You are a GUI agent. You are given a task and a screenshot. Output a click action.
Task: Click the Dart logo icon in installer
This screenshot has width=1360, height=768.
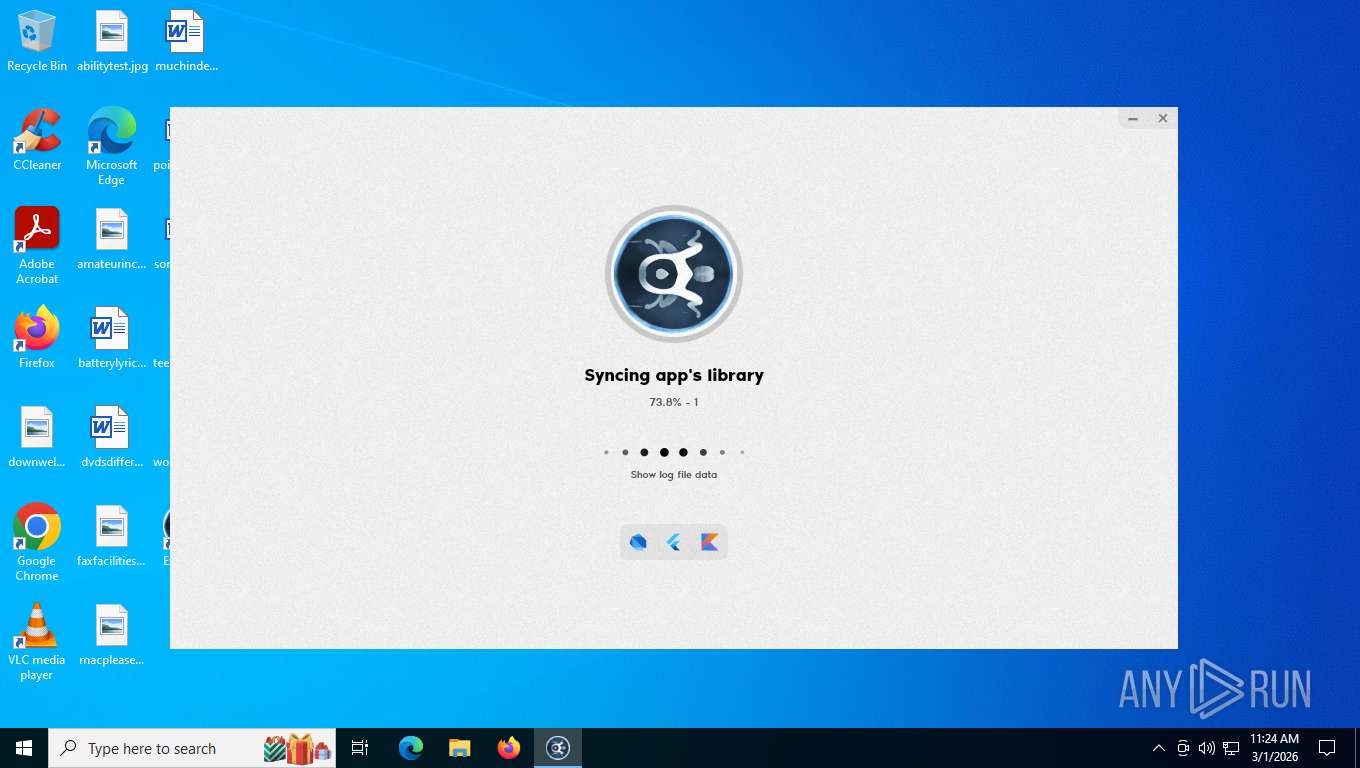[638, 542]
